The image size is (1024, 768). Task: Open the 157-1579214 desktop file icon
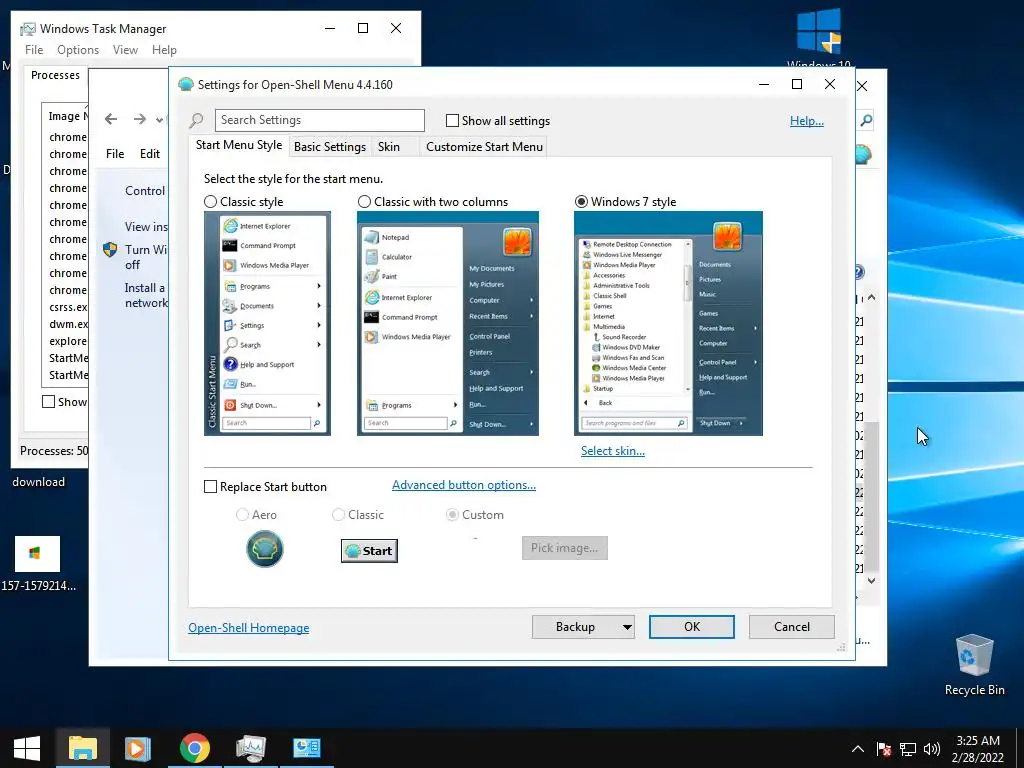(x=38, y=564)
